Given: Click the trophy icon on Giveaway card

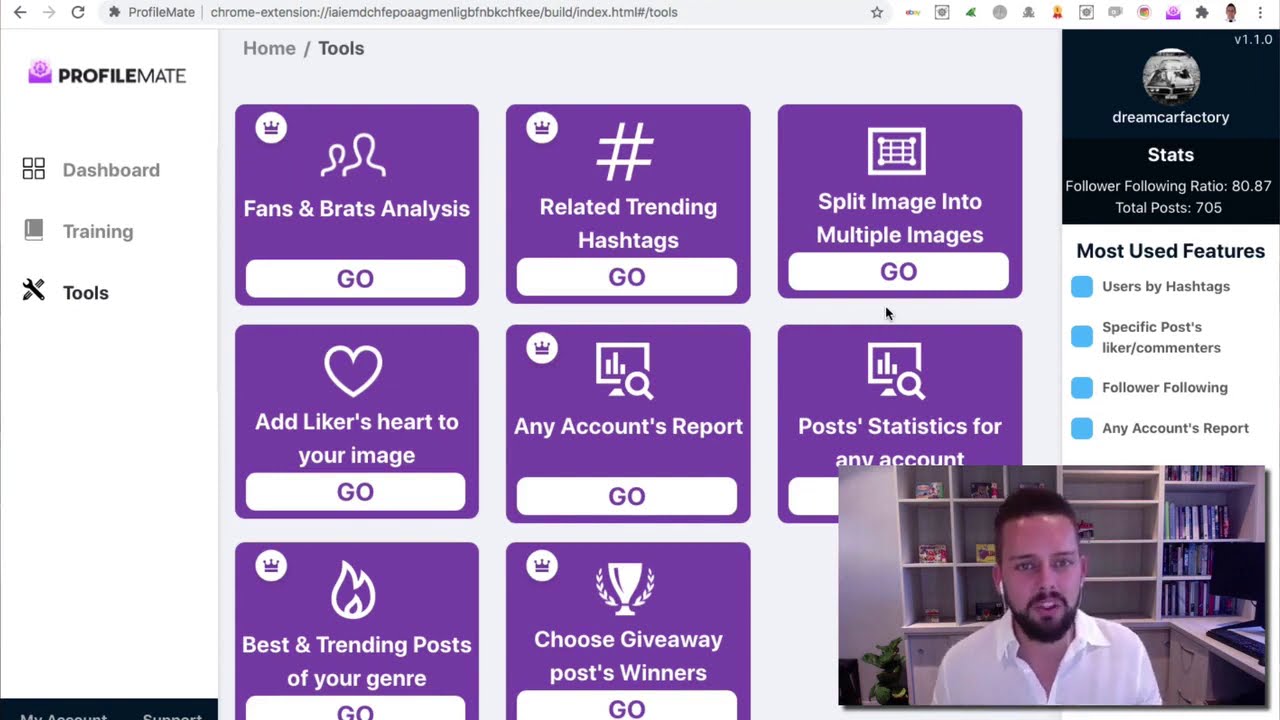Looking at the screenshot, I should (626, 589).
